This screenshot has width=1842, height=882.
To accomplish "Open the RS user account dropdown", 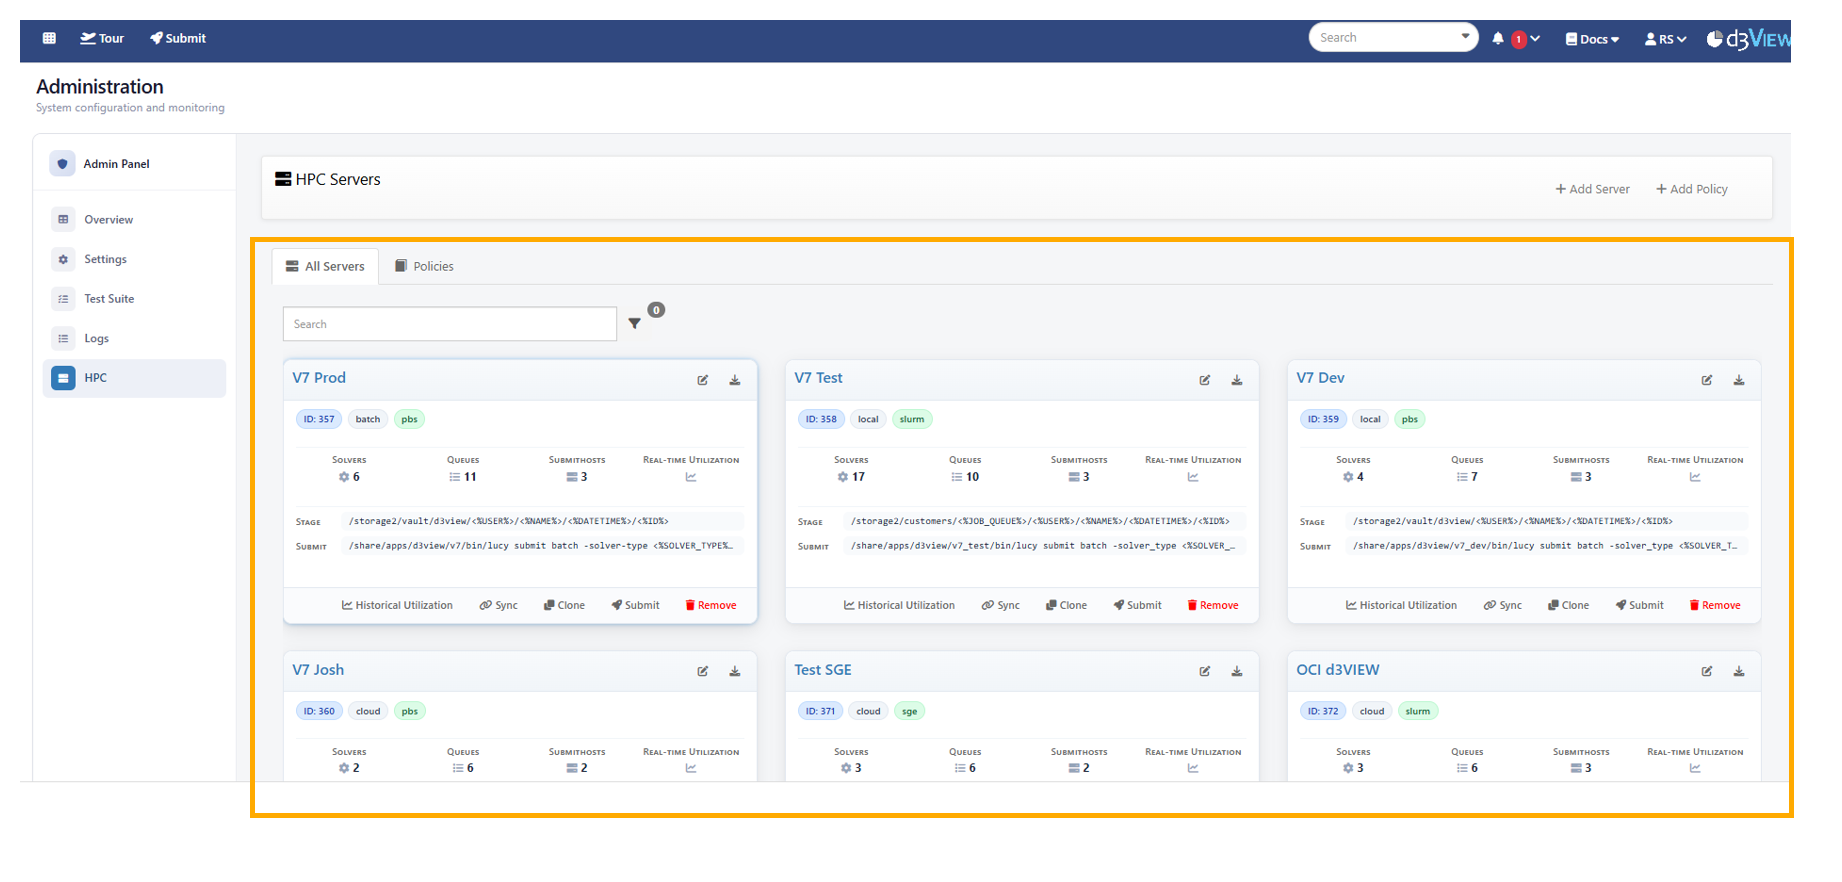I will [1665, 39].
